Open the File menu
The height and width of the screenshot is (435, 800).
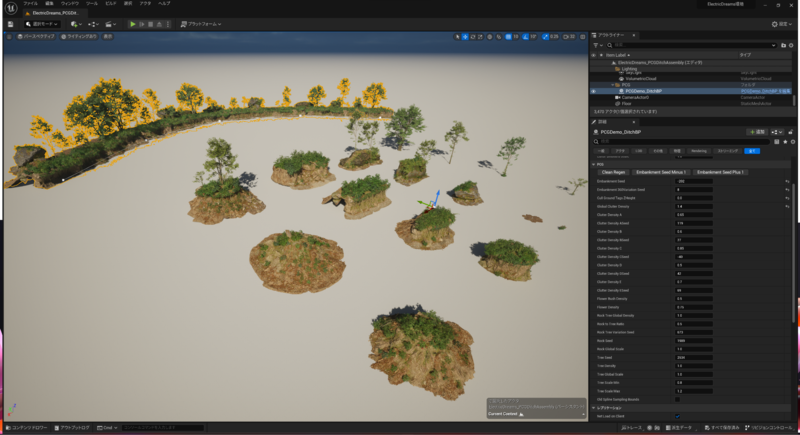tap(31, 4)
